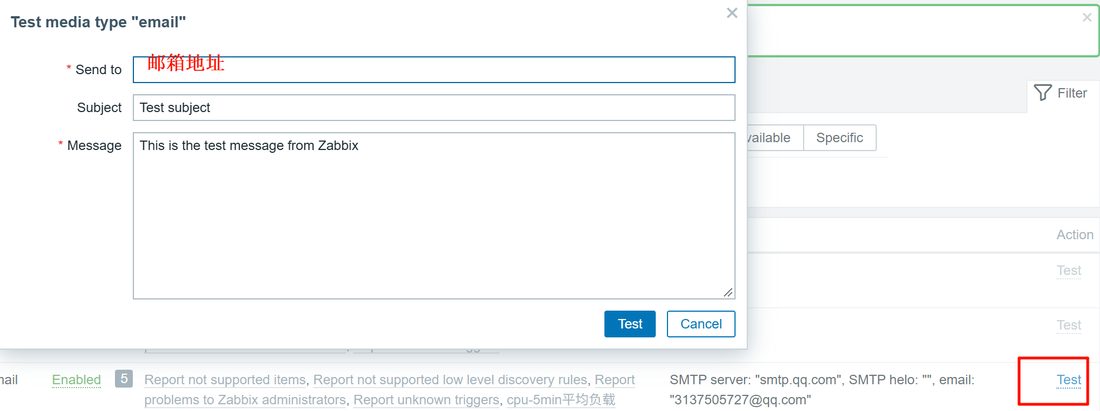
Task: Click the action count badge 5
Action: click(123, 379)
